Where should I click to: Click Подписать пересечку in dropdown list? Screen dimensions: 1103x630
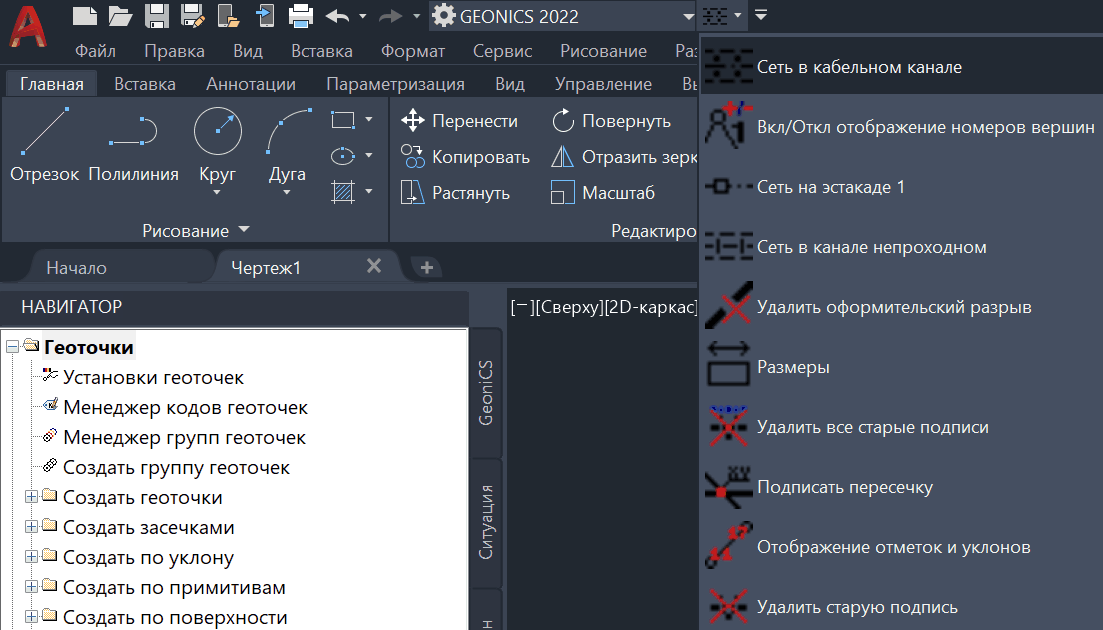coord(845,487)
